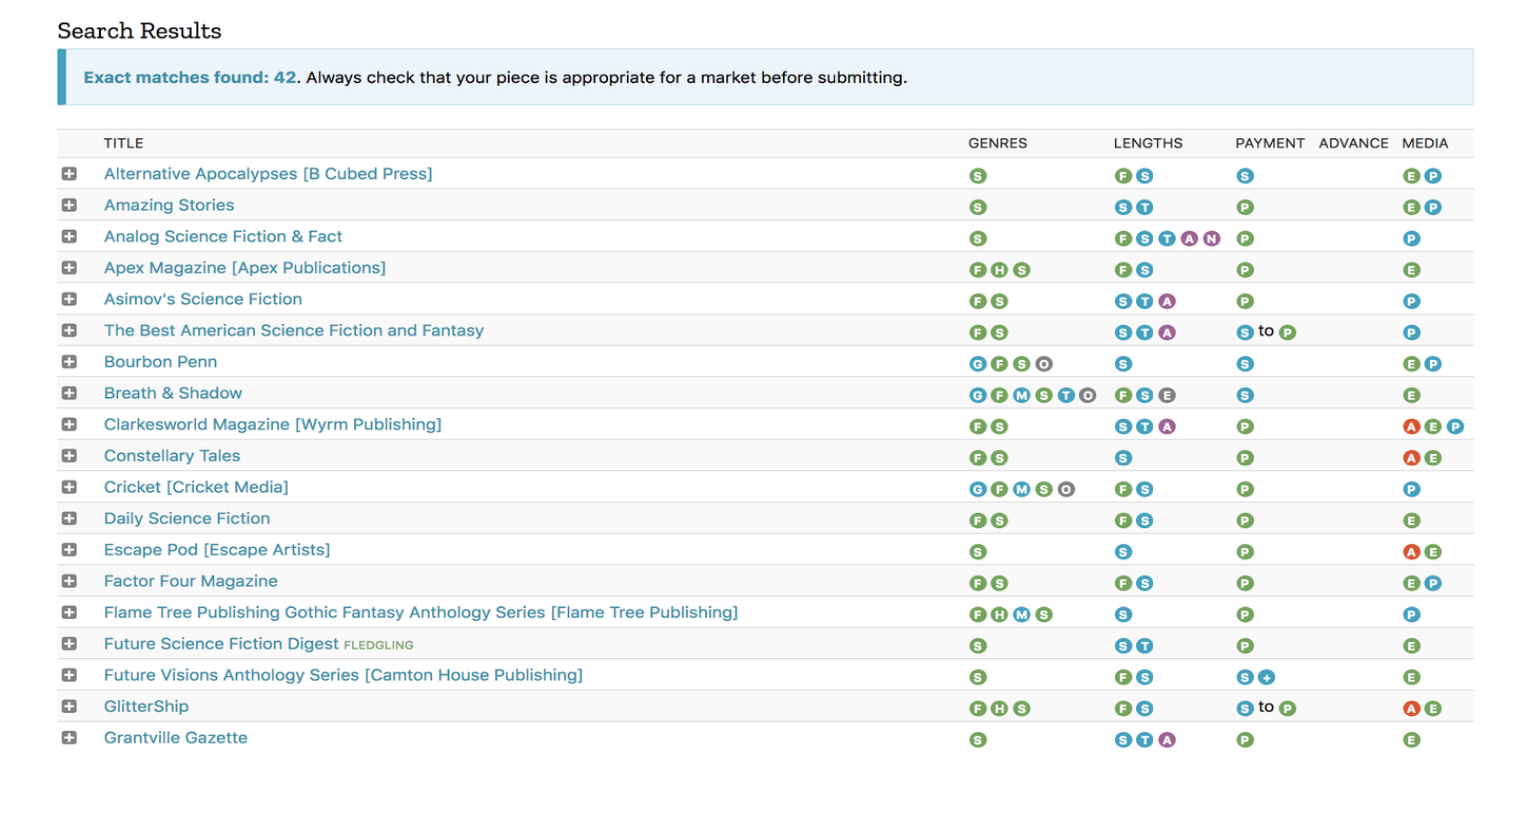1528x818 pixels.
Task: Click the blue P media icon for Clarkesworld Magazine
Action: point(1455,427)
